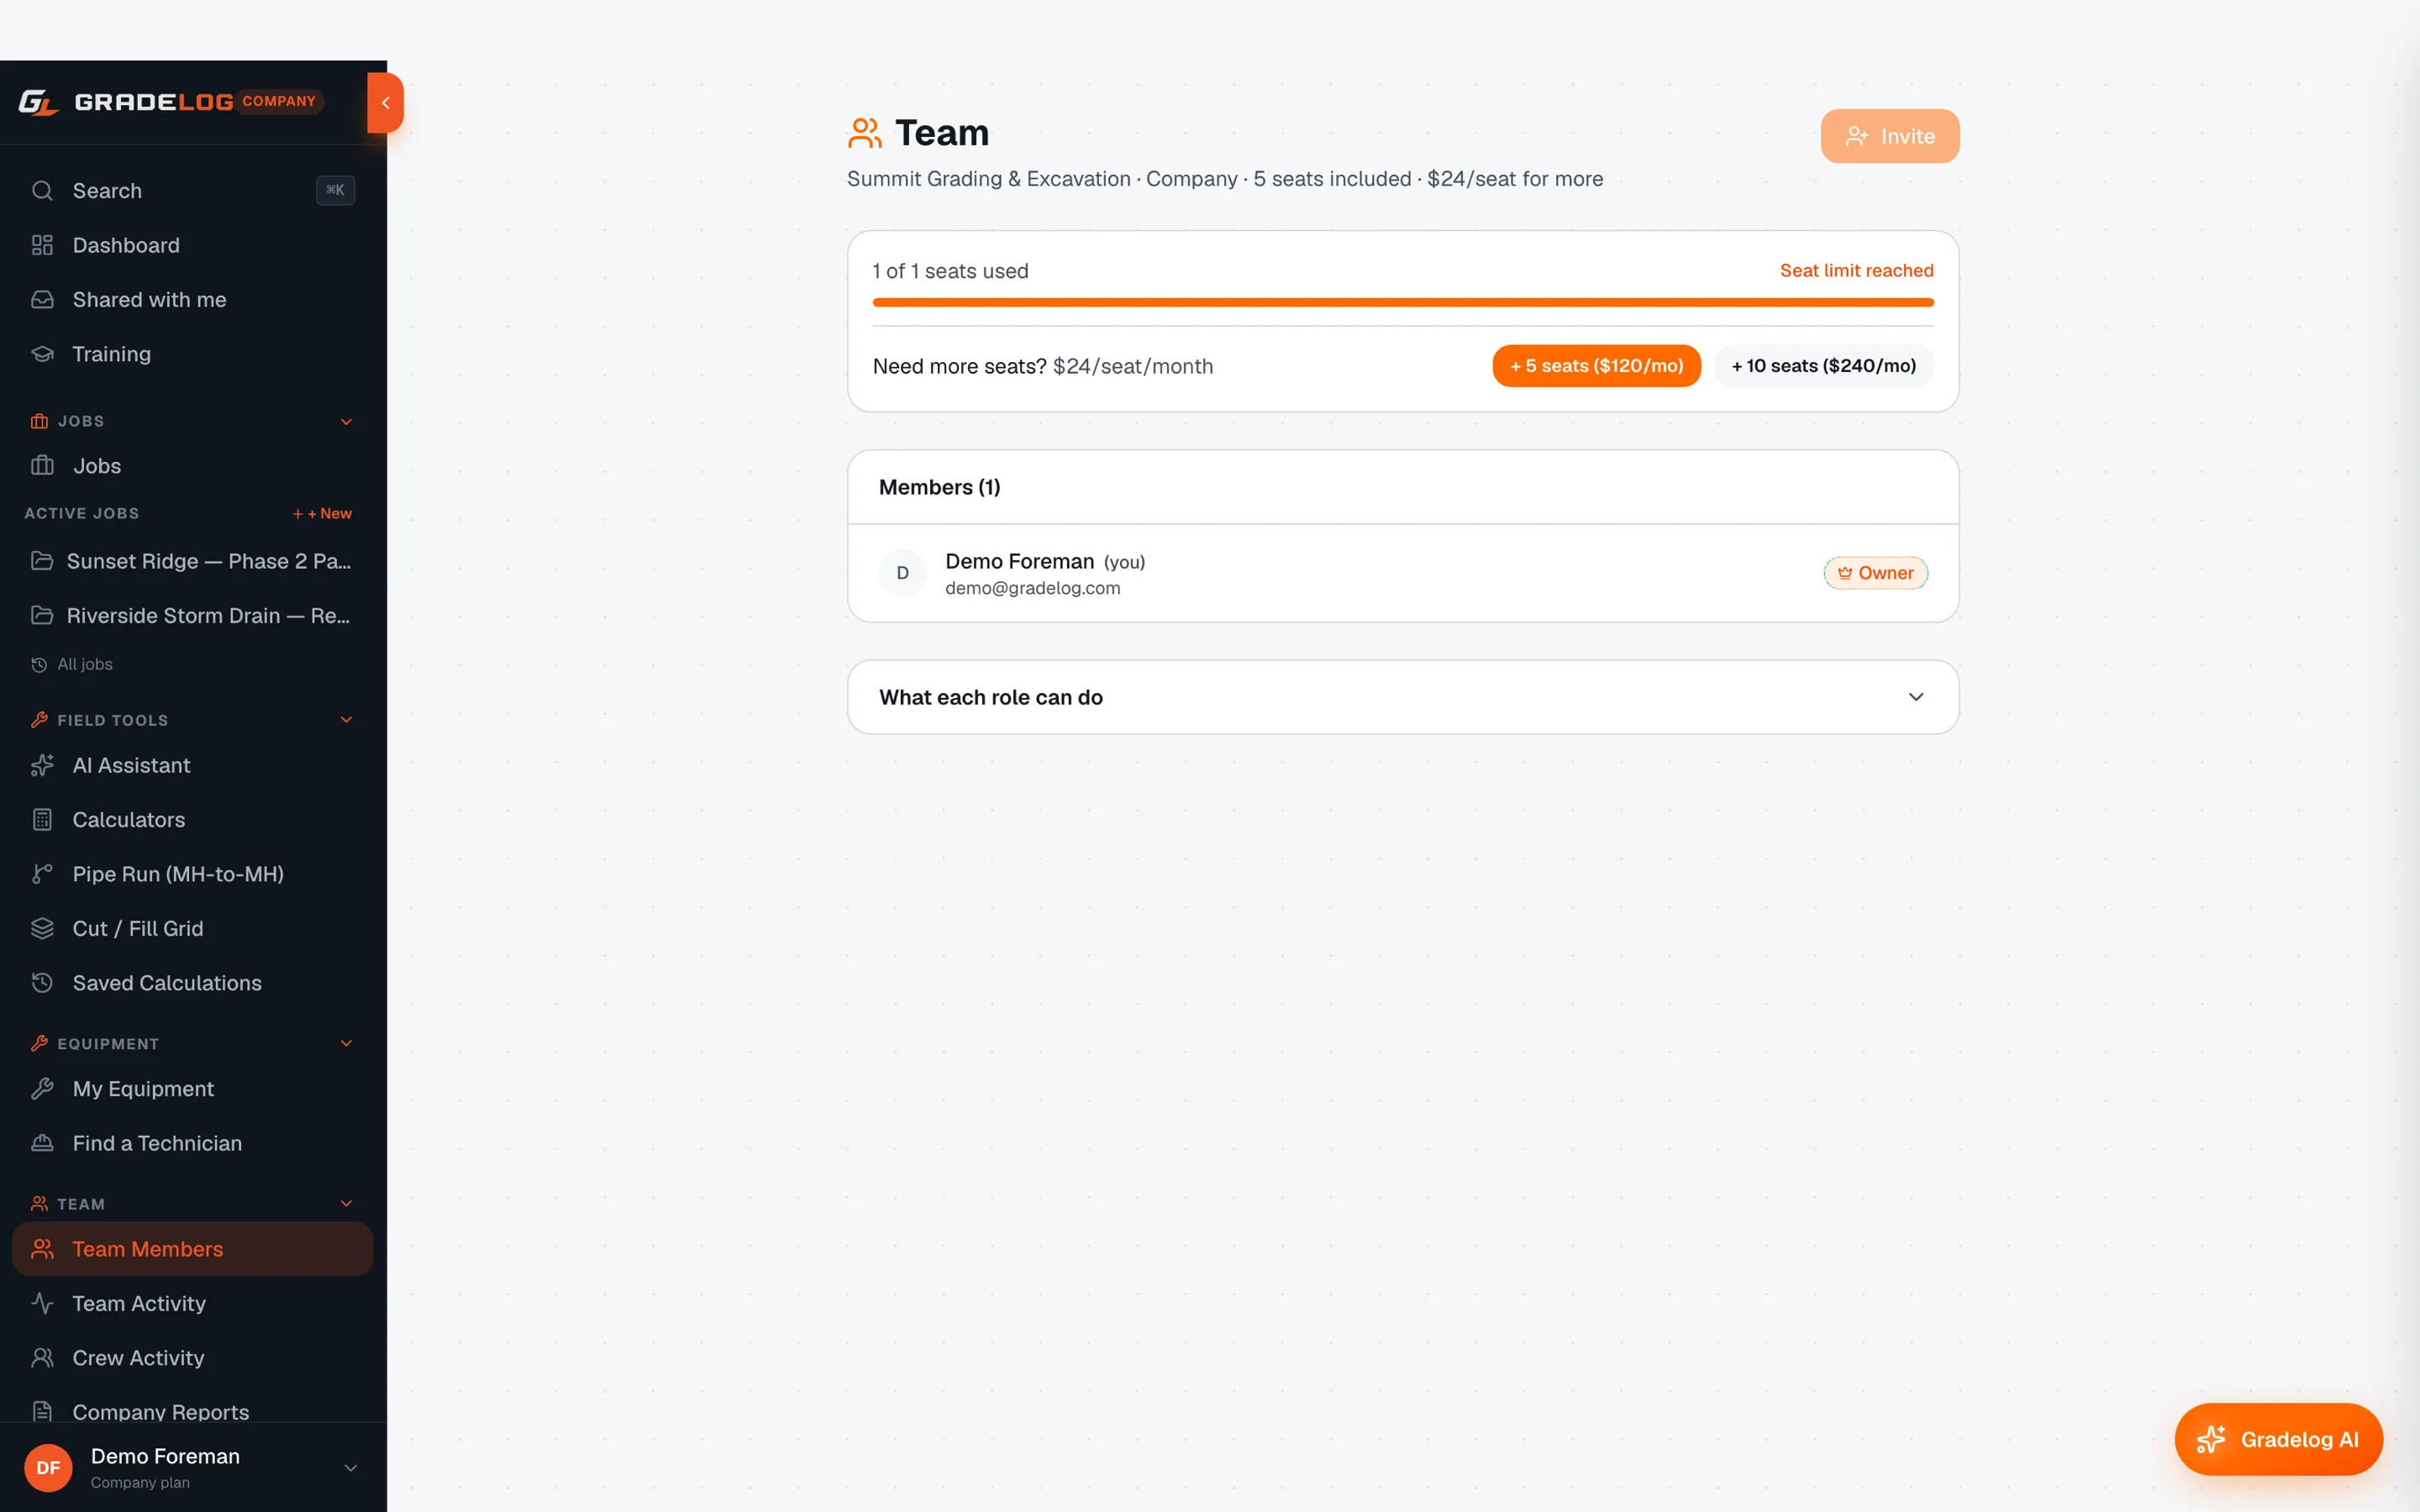The height and width of the screenshot is (1512, 2420).
Task: Click the Company Reports document icon
Action: 42,1411
